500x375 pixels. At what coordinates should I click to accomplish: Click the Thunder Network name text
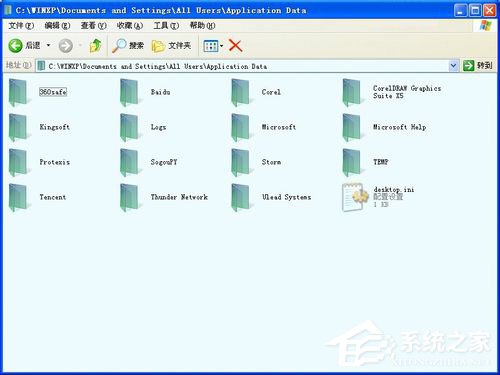(x=179, y=197)
